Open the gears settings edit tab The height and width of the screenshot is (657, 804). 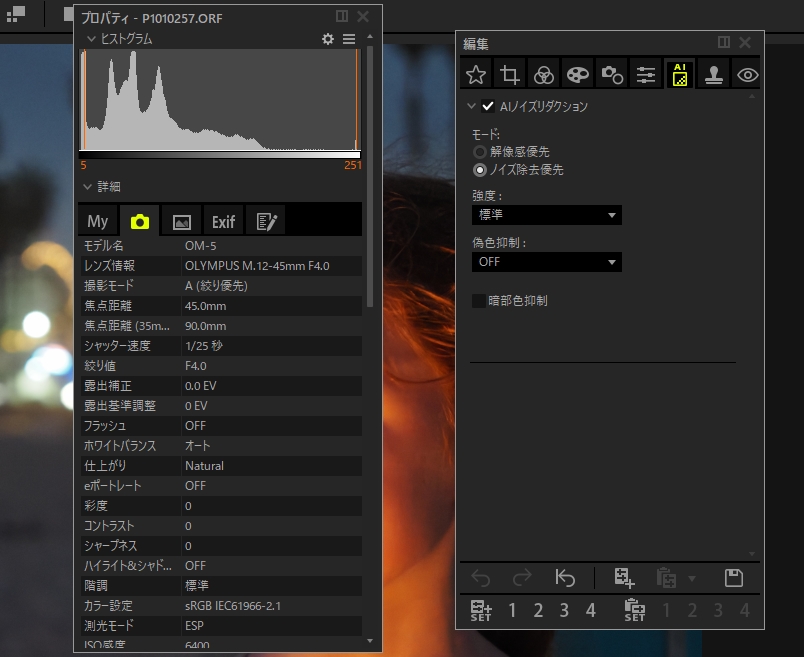[x=612, y=75]
